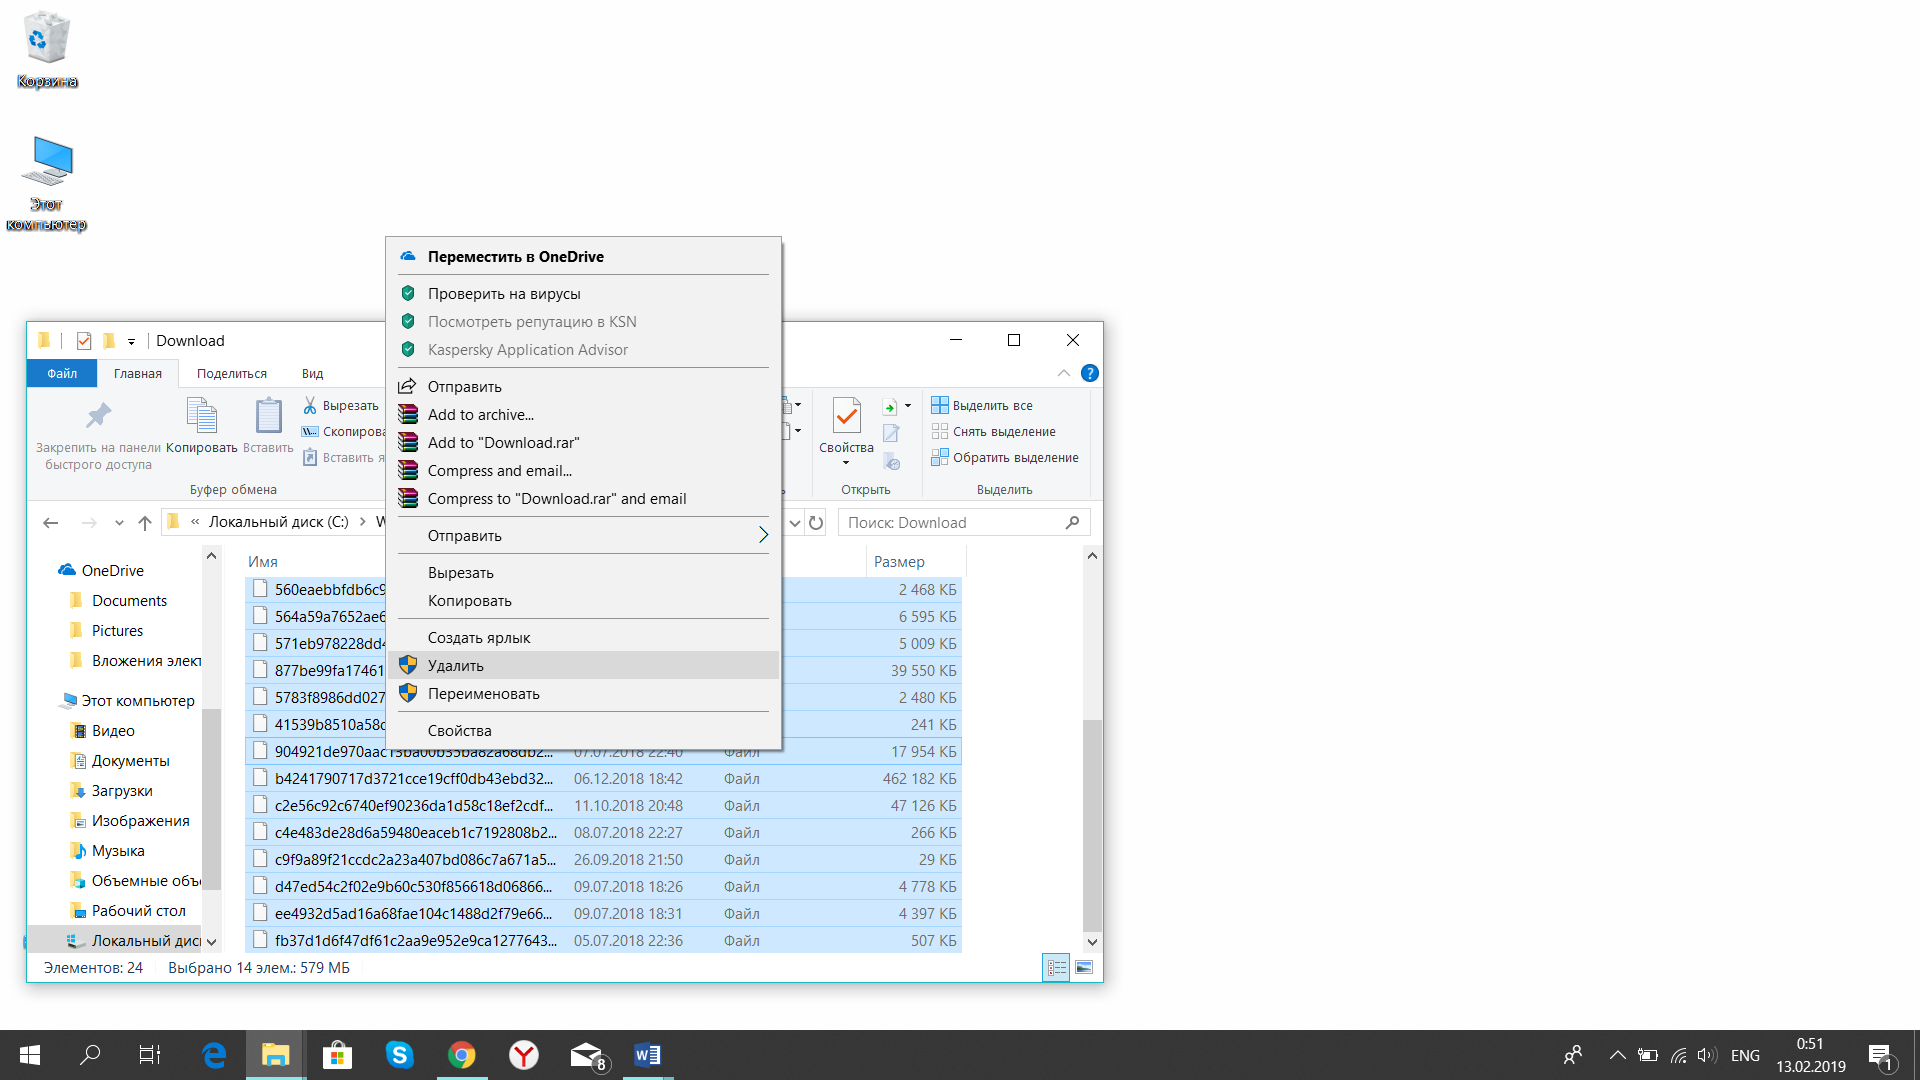1920x1080 pixels.
Task: Click Invert selection in ribbon
Action: [x=1004, y=457]
